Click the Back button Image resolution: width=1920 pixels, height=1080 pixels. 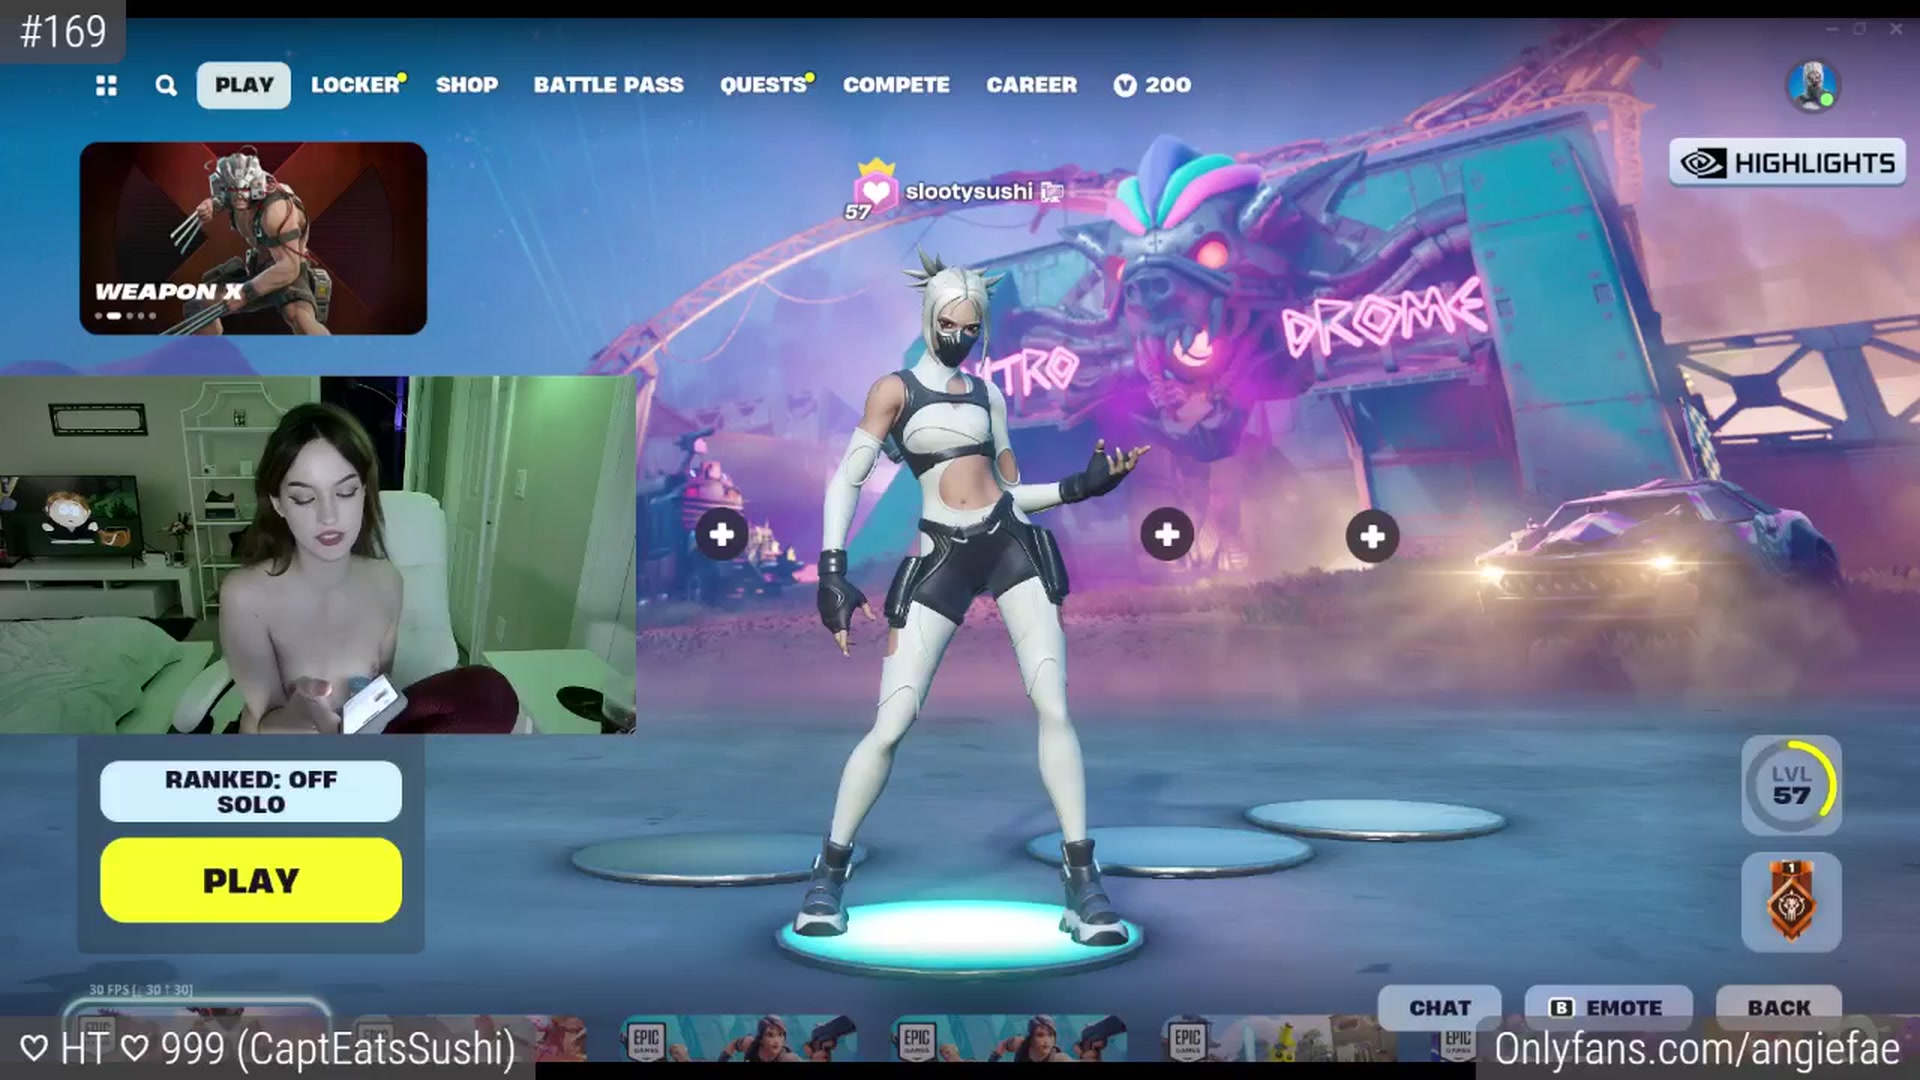click(1779, 1007)
